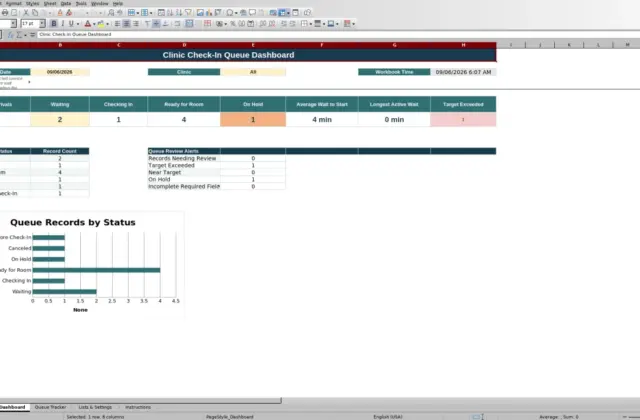The image size is (640, 420).
Task: Click the Clone Formatting paintbrush icon
Action: 60,13
